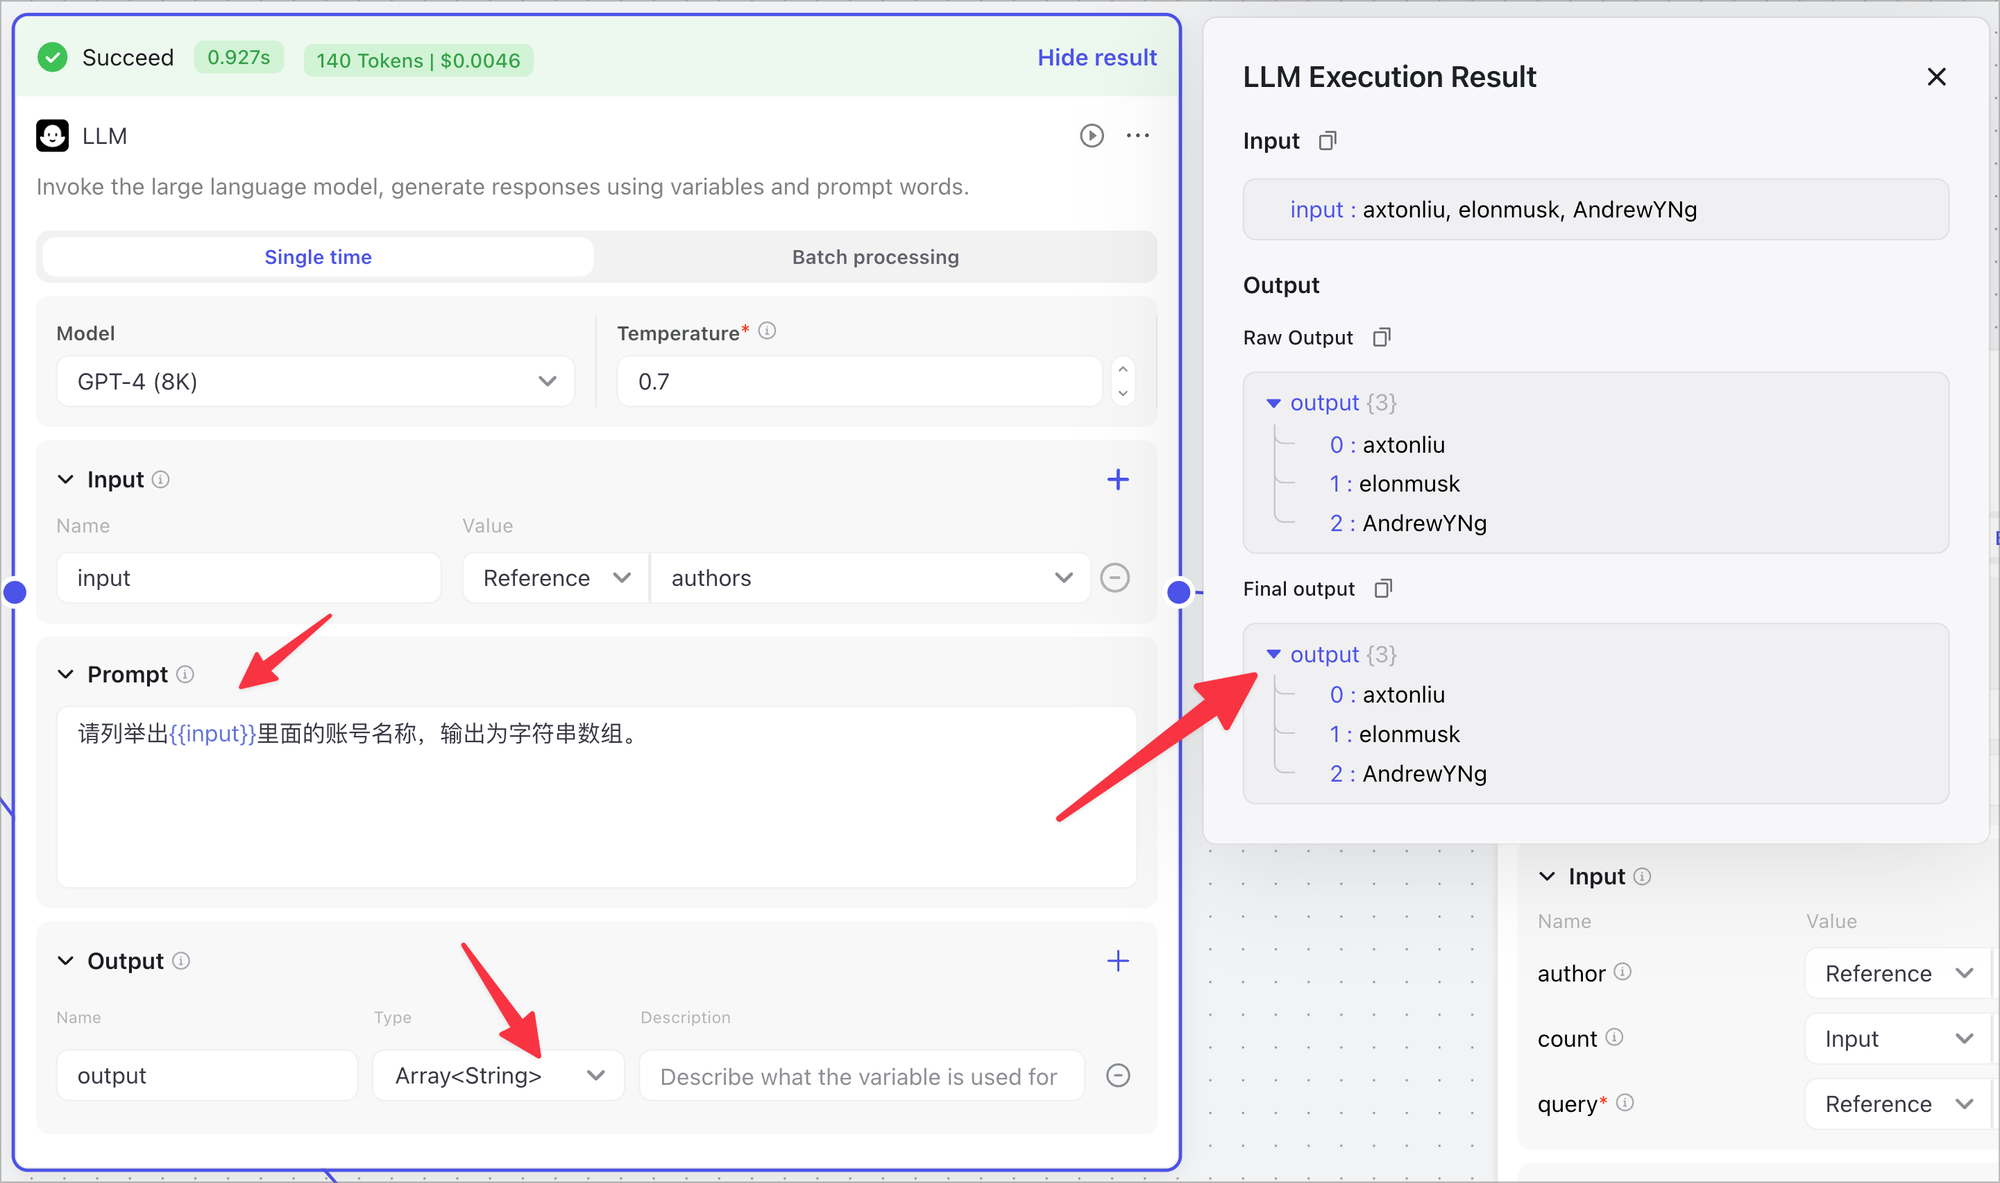Collapse the Final output tree node

tap(1274, 654)
